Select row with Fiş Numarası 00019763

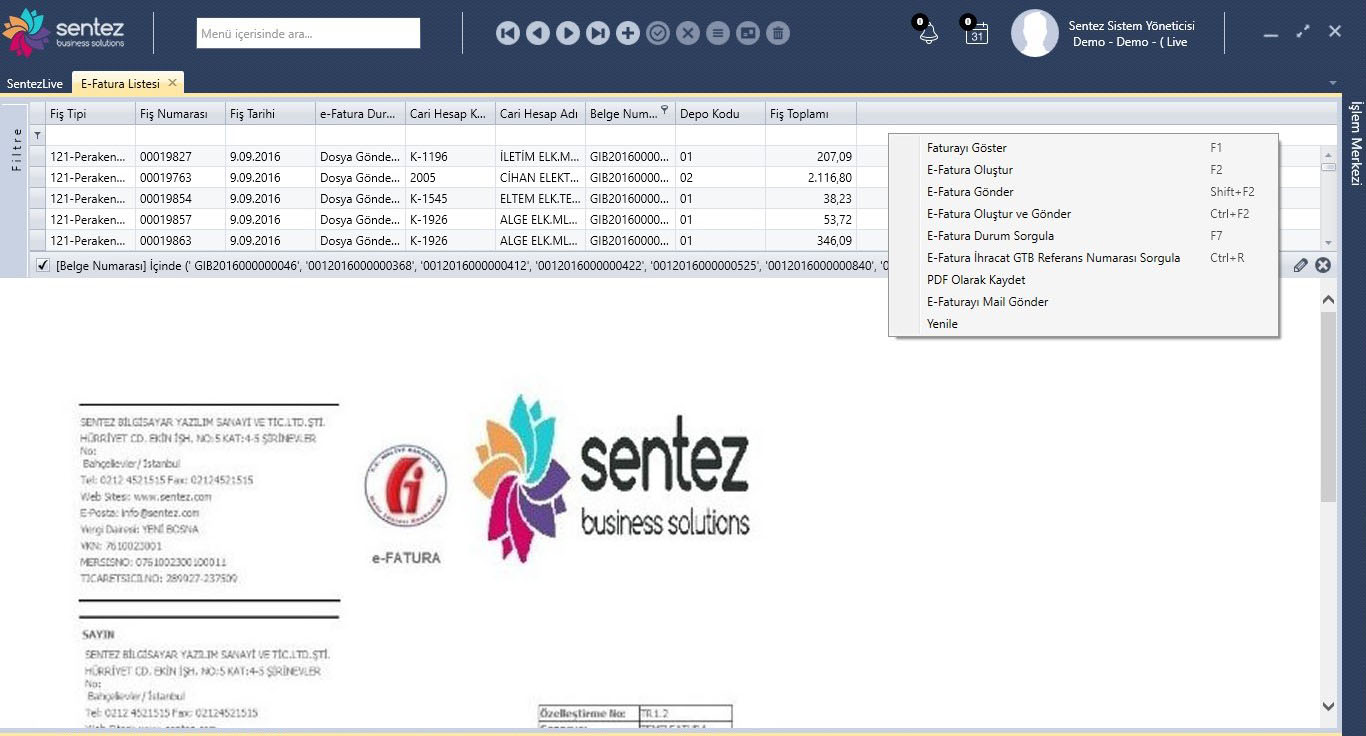coord(443,178)
